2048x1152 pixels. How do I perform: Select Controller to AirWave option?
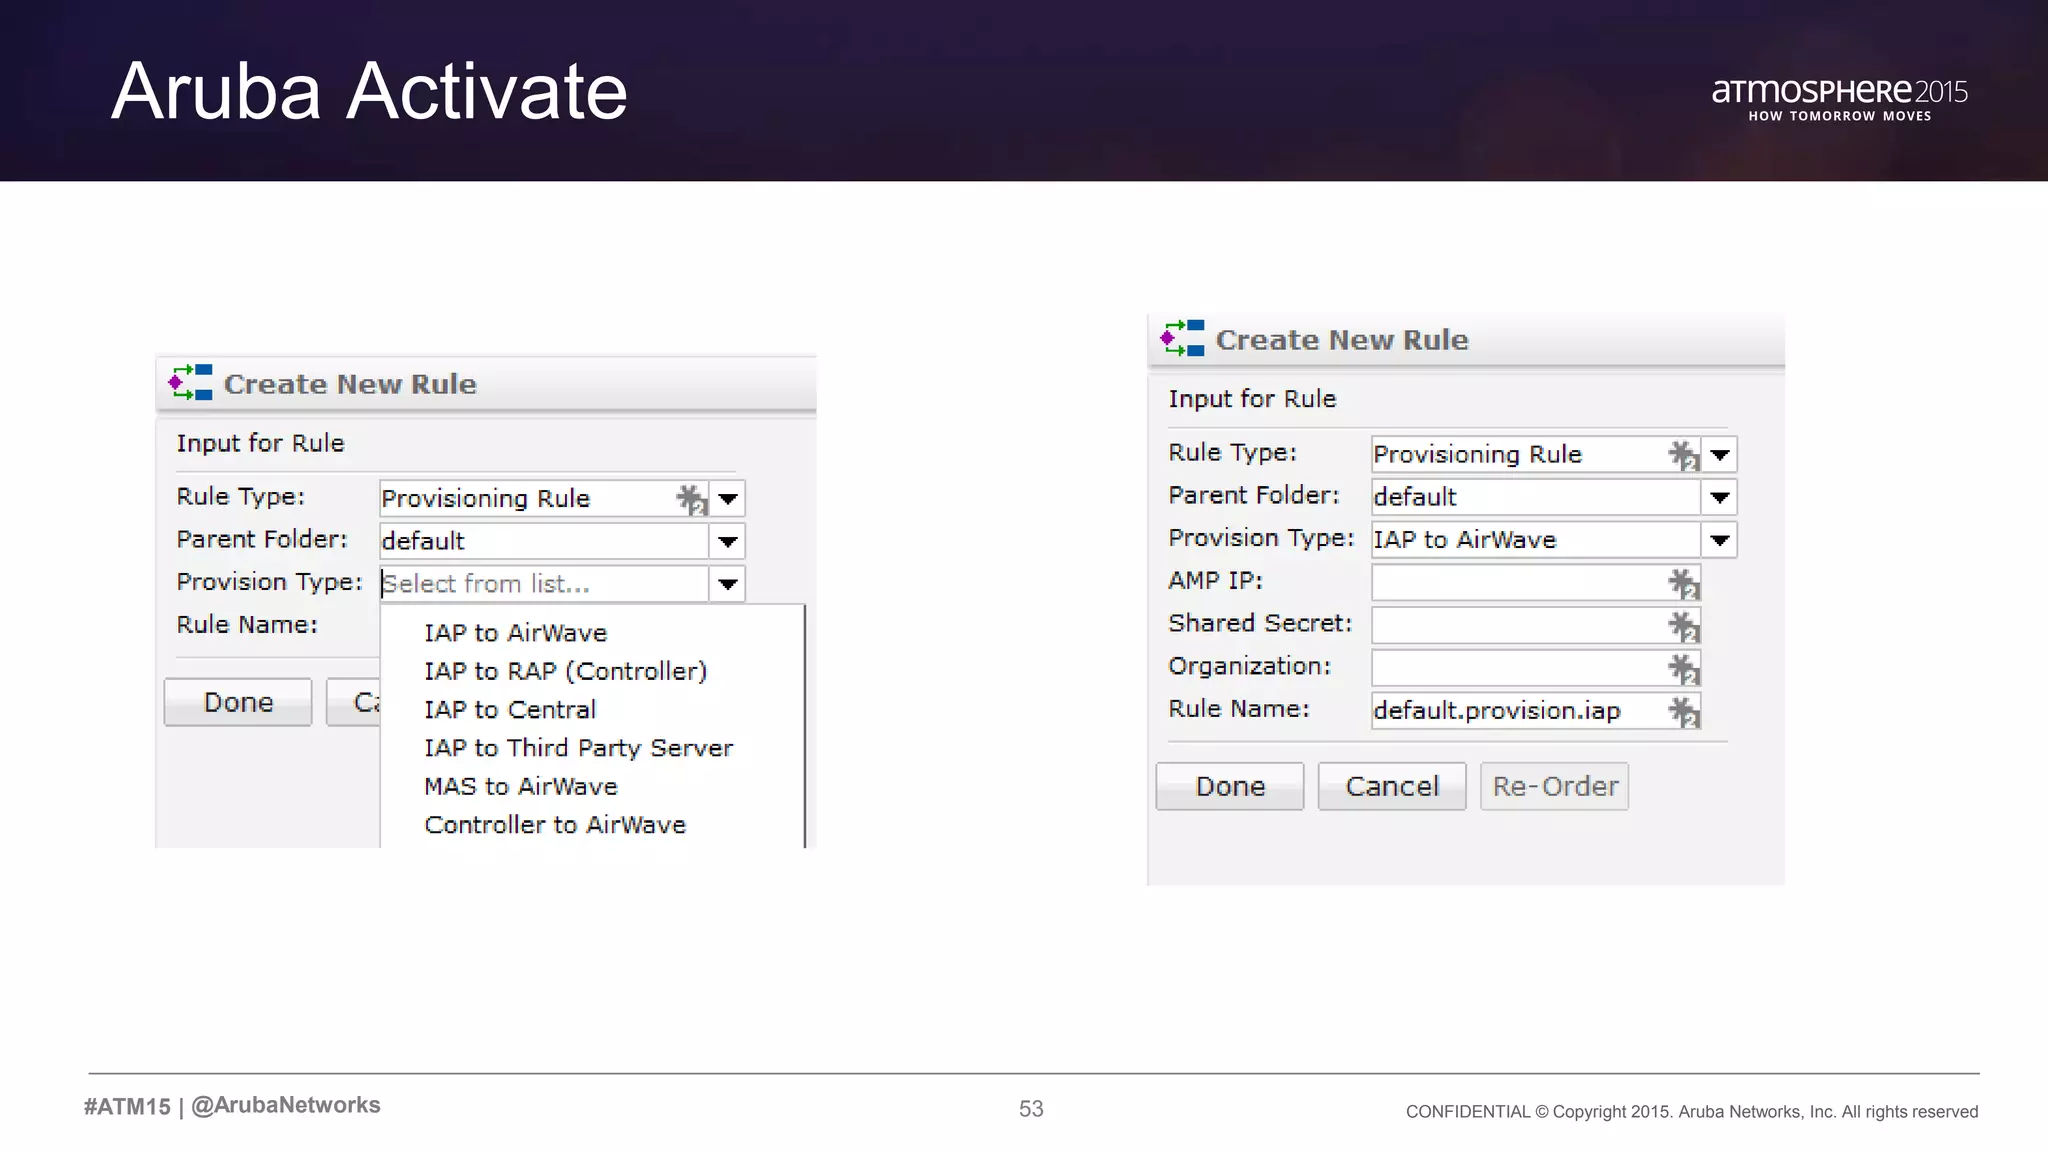tap(555, 825)
